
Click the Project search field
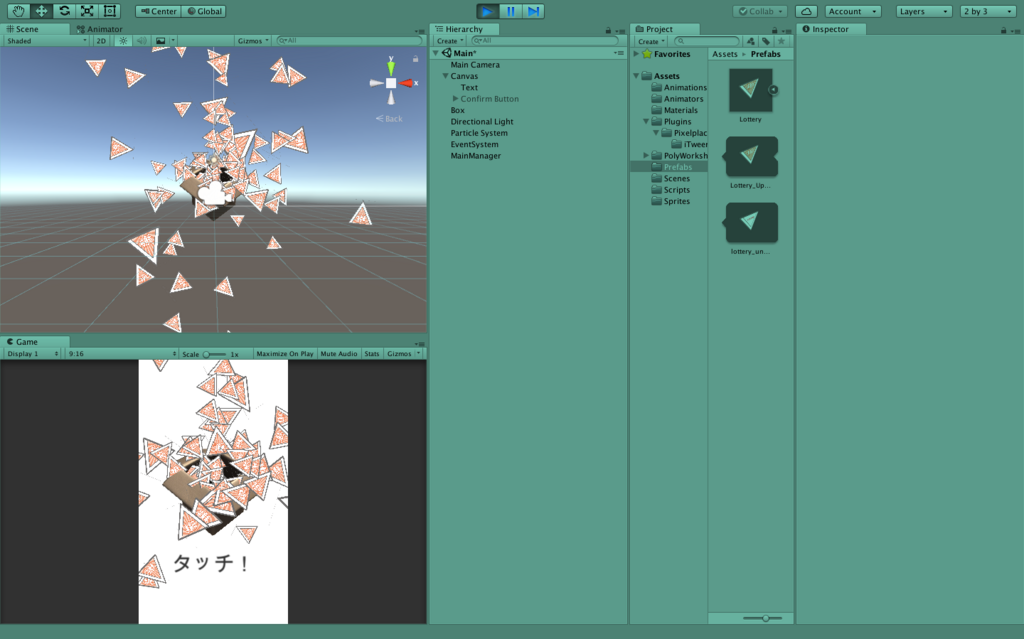707,41
